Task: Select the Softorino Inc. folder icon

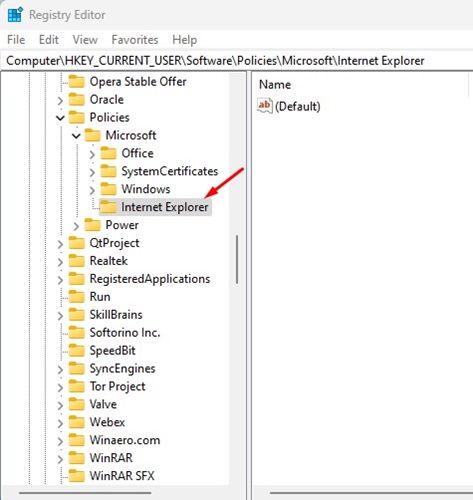Action: click(x=77, y=333)
